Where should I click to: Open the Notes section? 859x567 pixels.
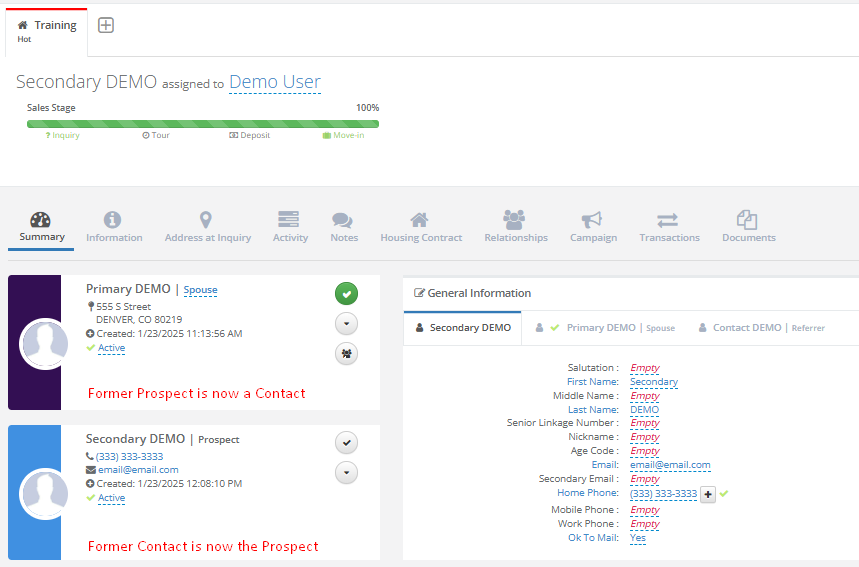[x=344, y=227]
